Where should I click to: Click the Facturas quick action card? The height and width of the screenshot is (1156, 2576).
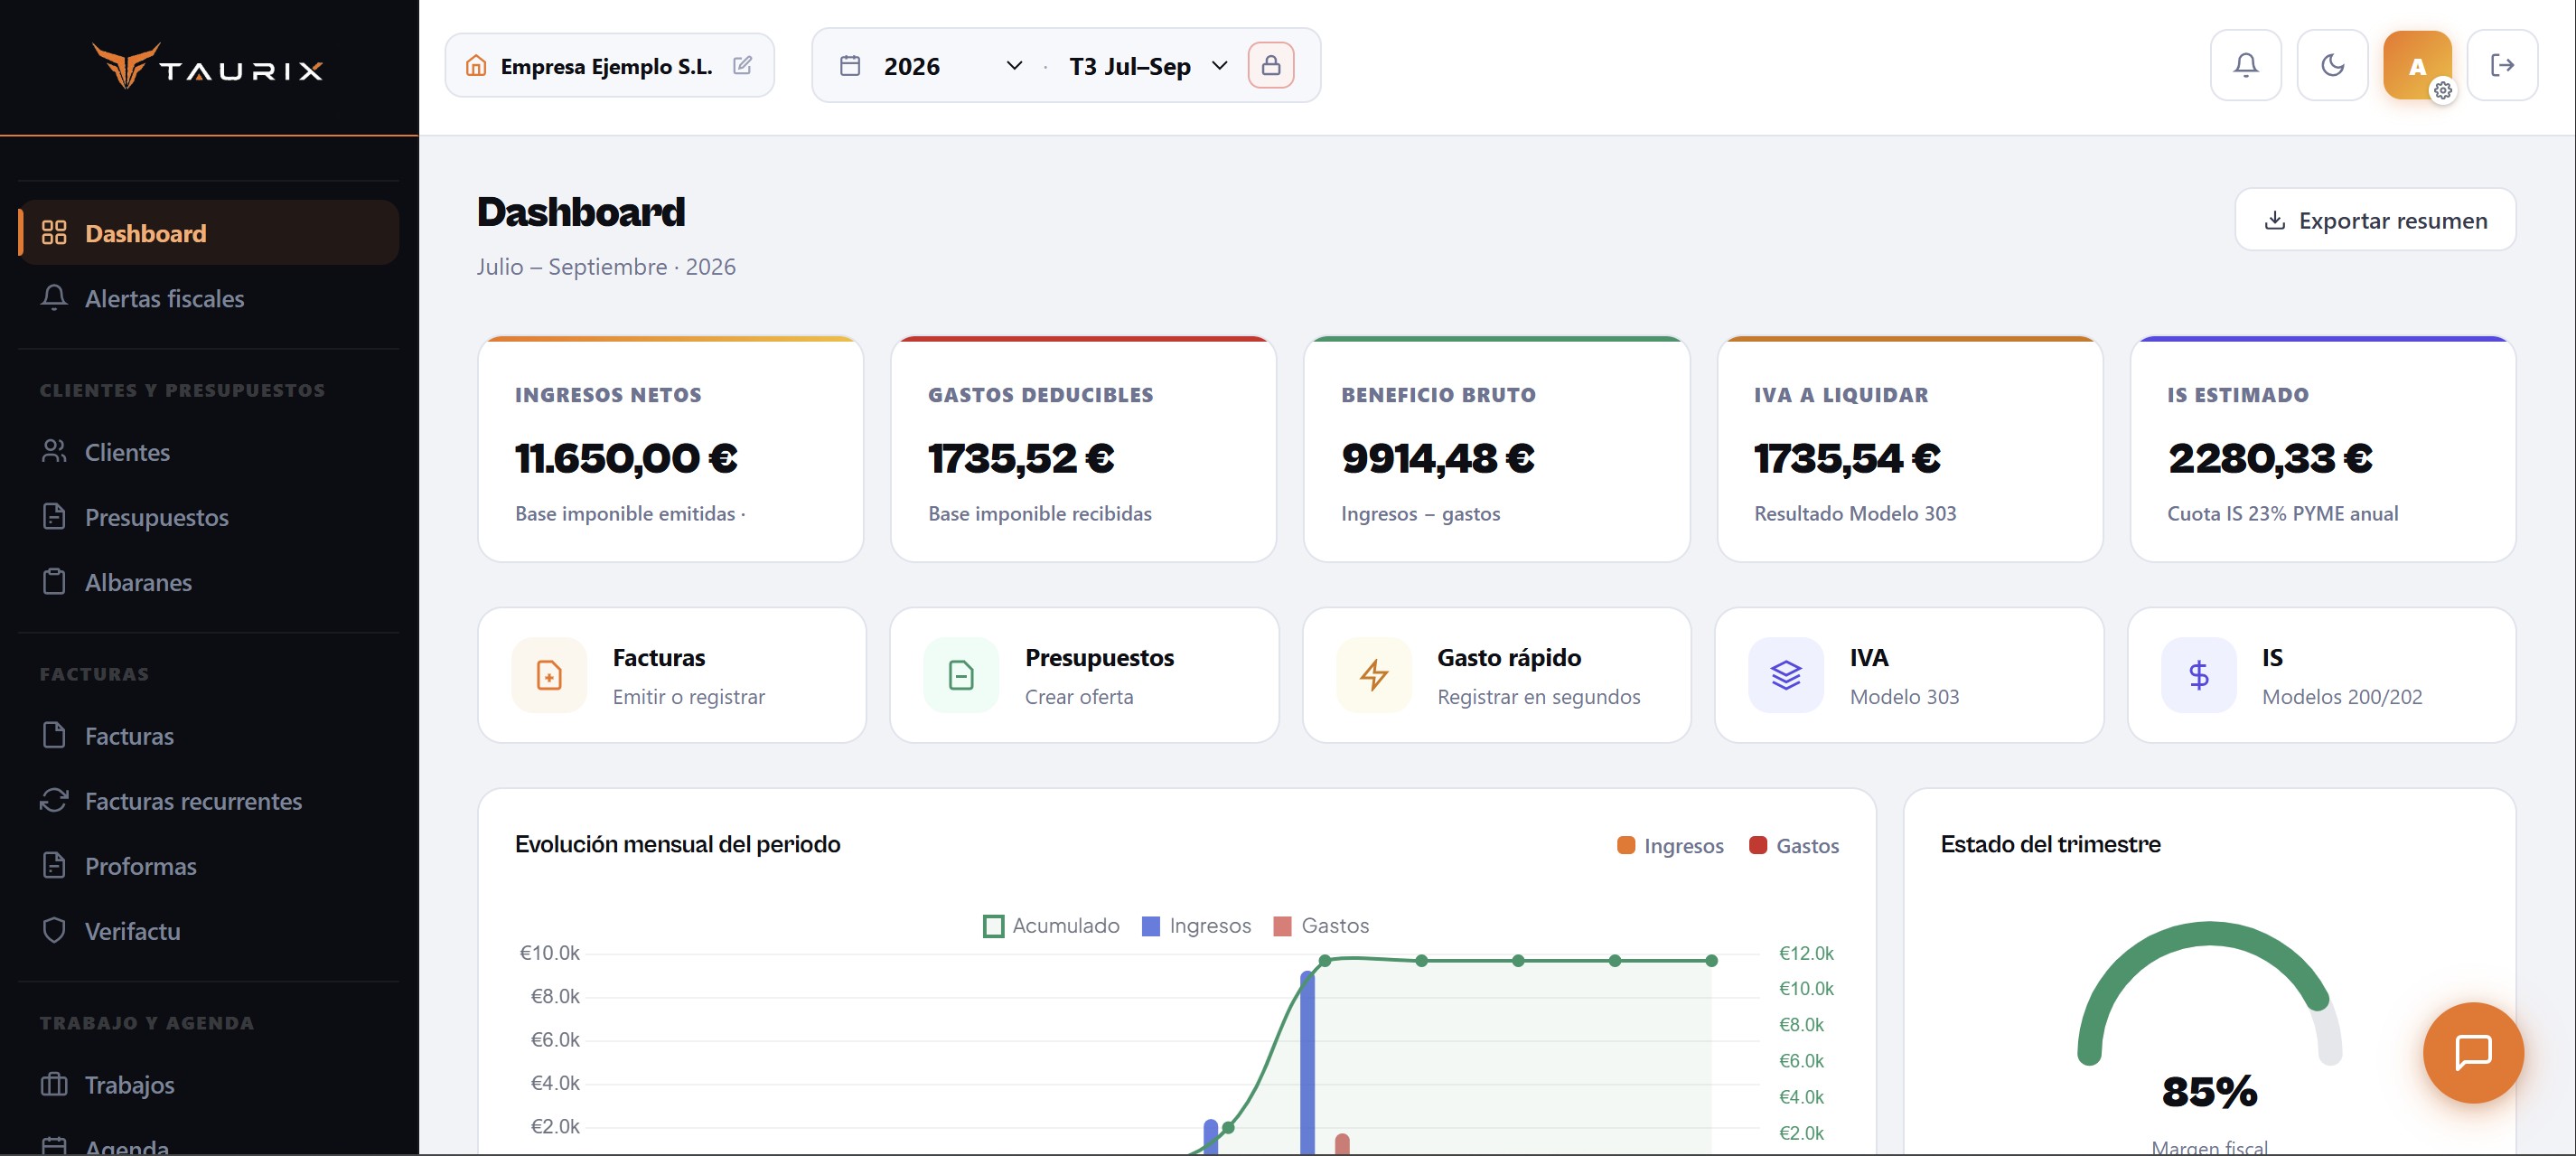(671, 676)
